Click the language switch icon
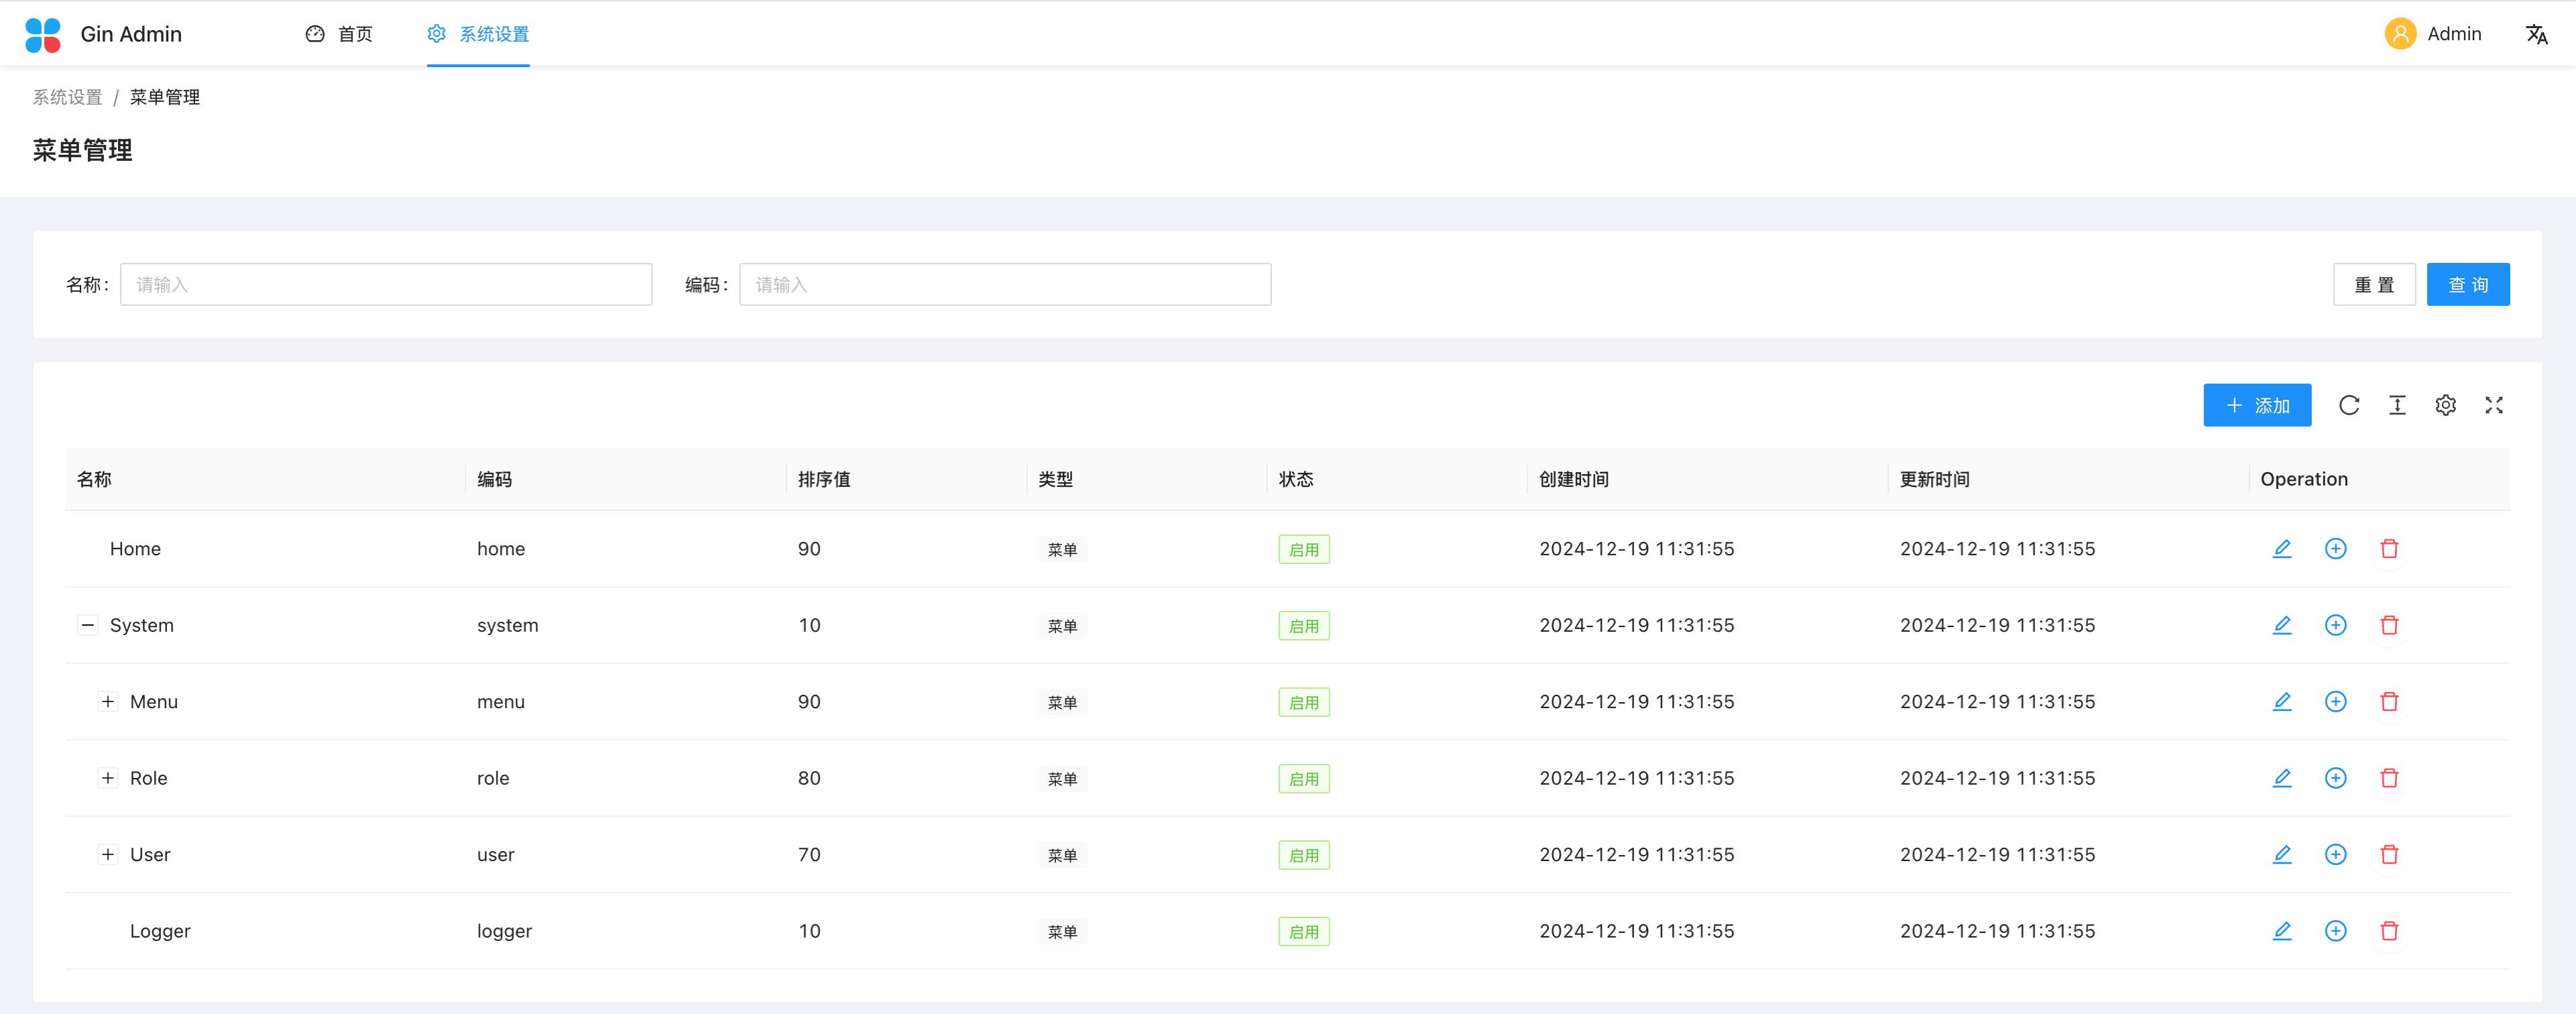Viewport: 2576px width, 1014px height. [x=2536, y=34]
